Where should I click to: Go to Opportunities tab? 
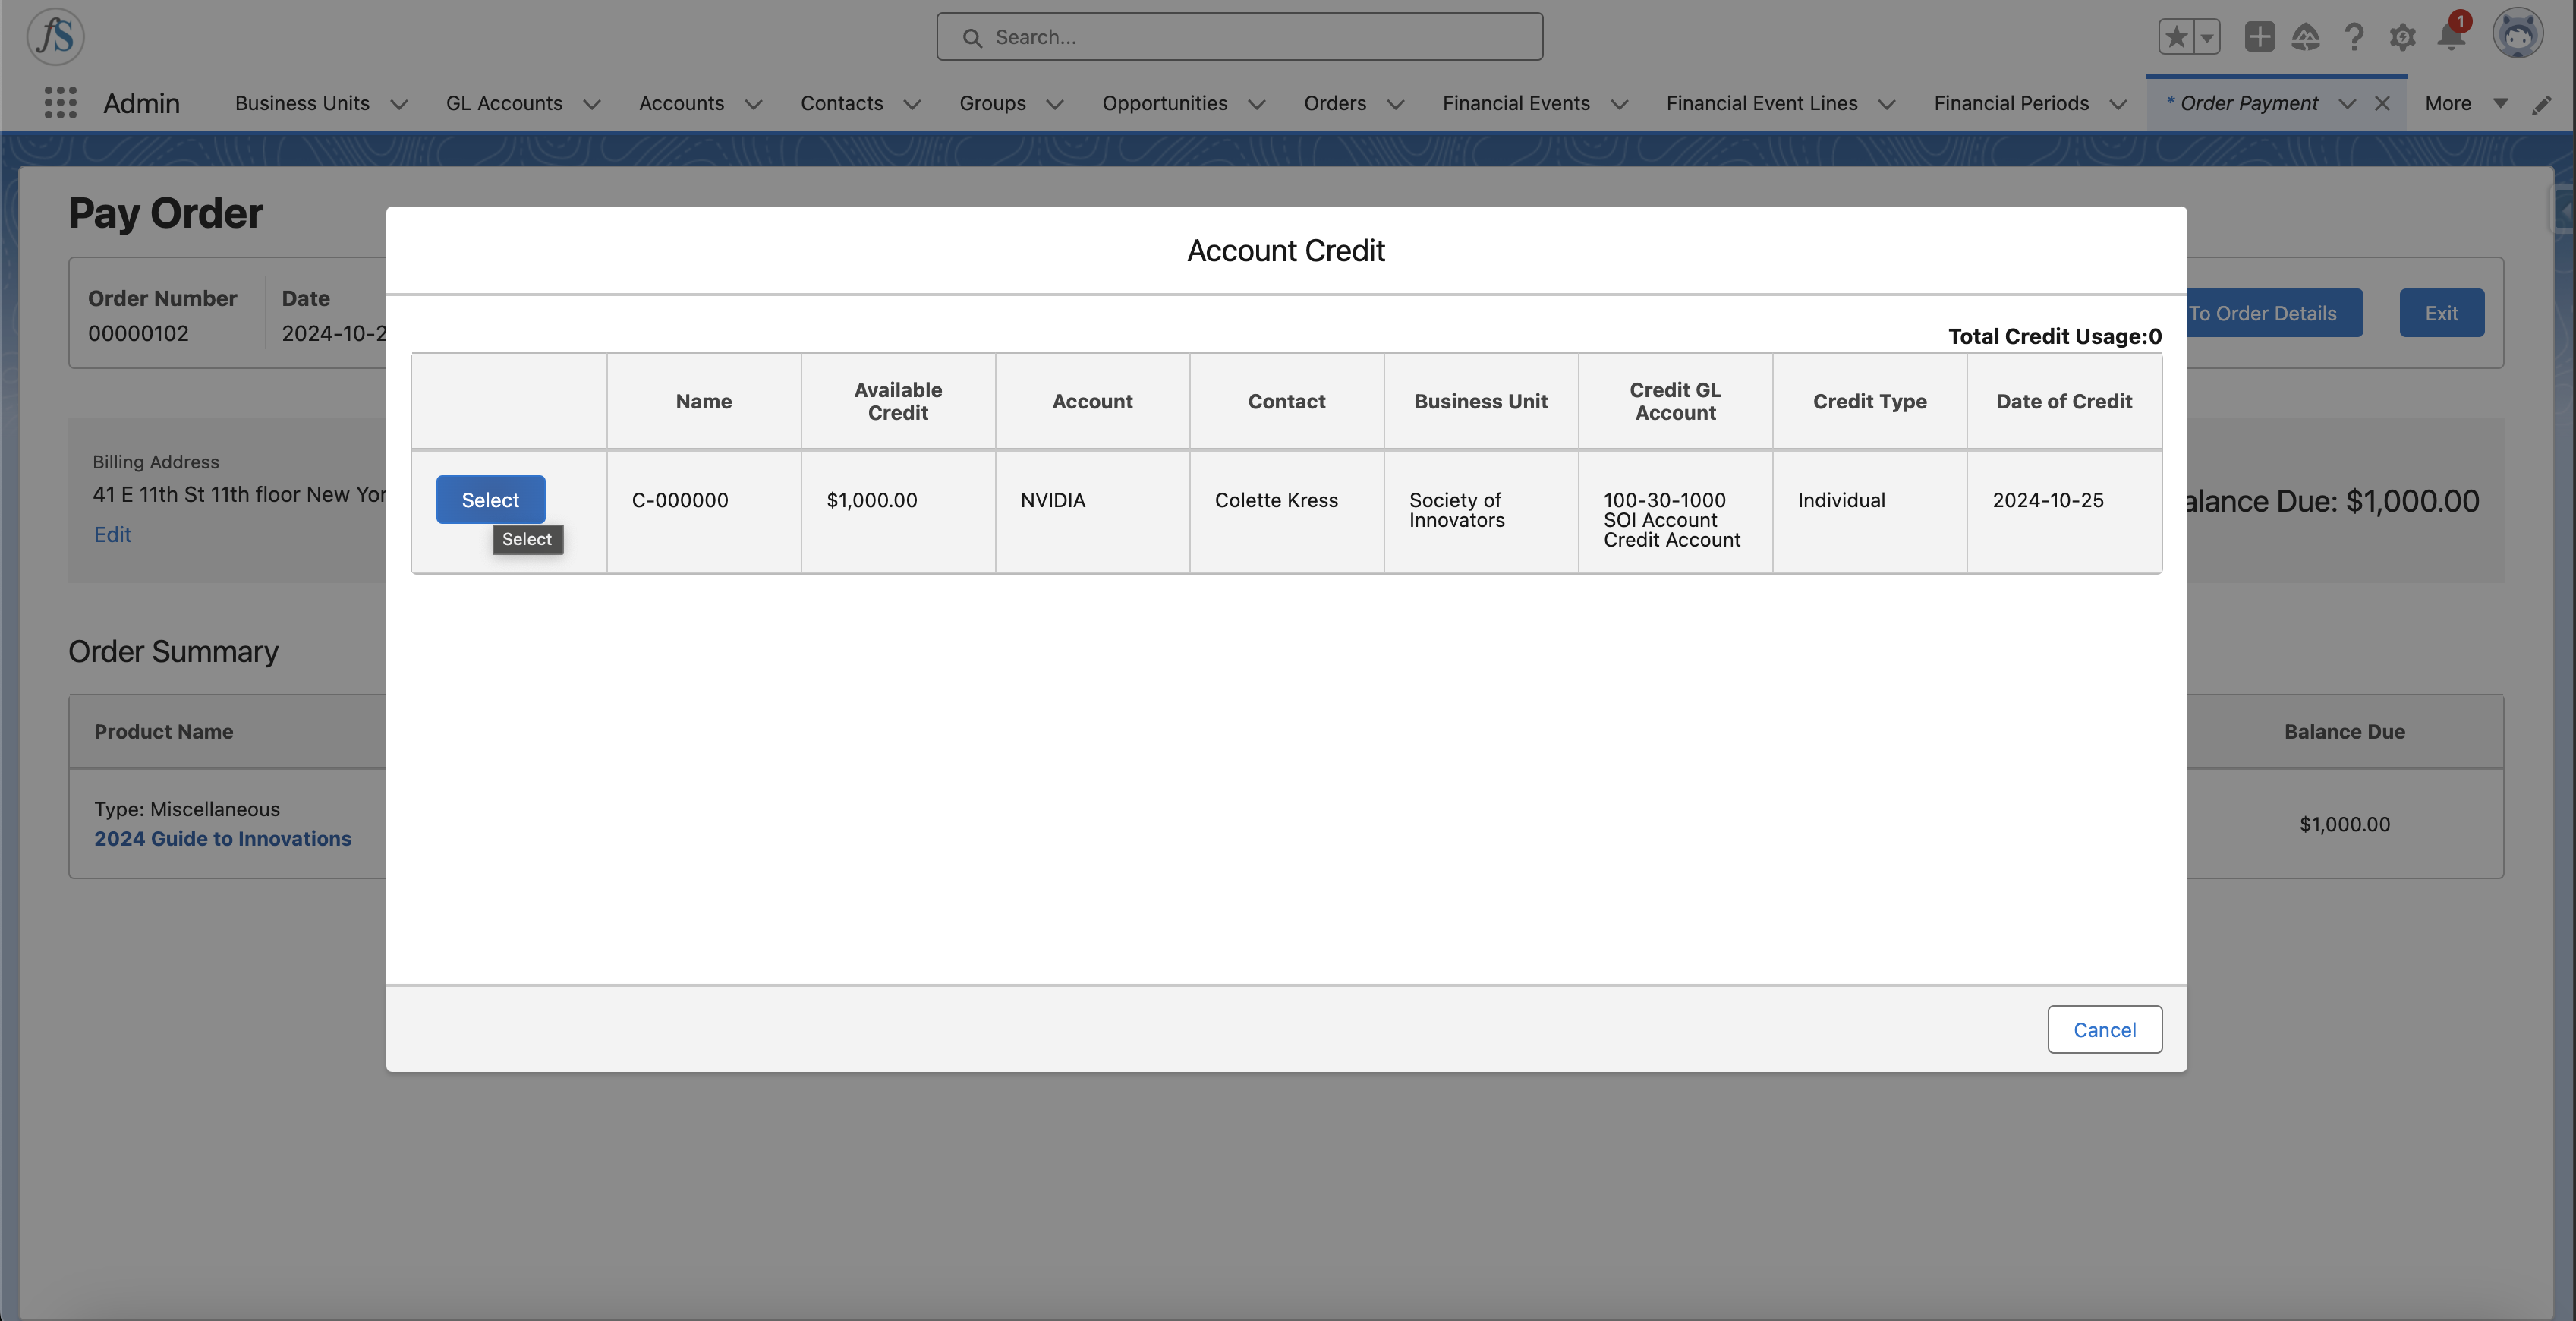tap(1164, 103)
